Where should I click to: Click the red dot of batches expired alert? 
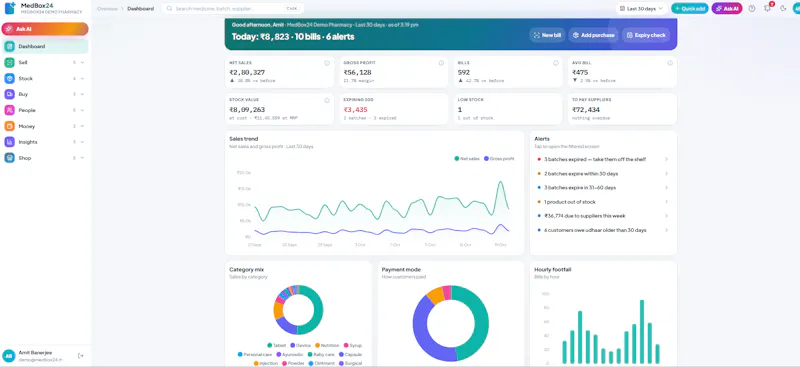[539, 159]
